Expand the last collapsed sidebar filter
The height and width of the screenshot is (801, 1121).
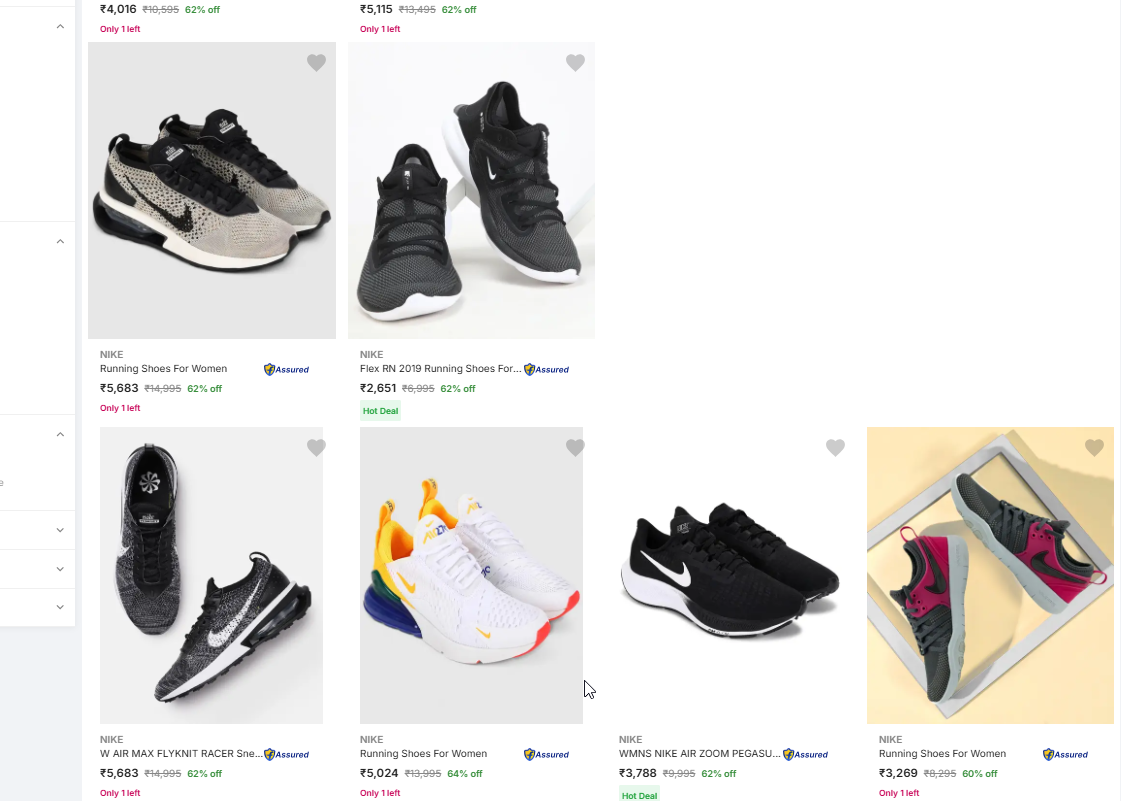pyautogui.click(x=60, y=607)
